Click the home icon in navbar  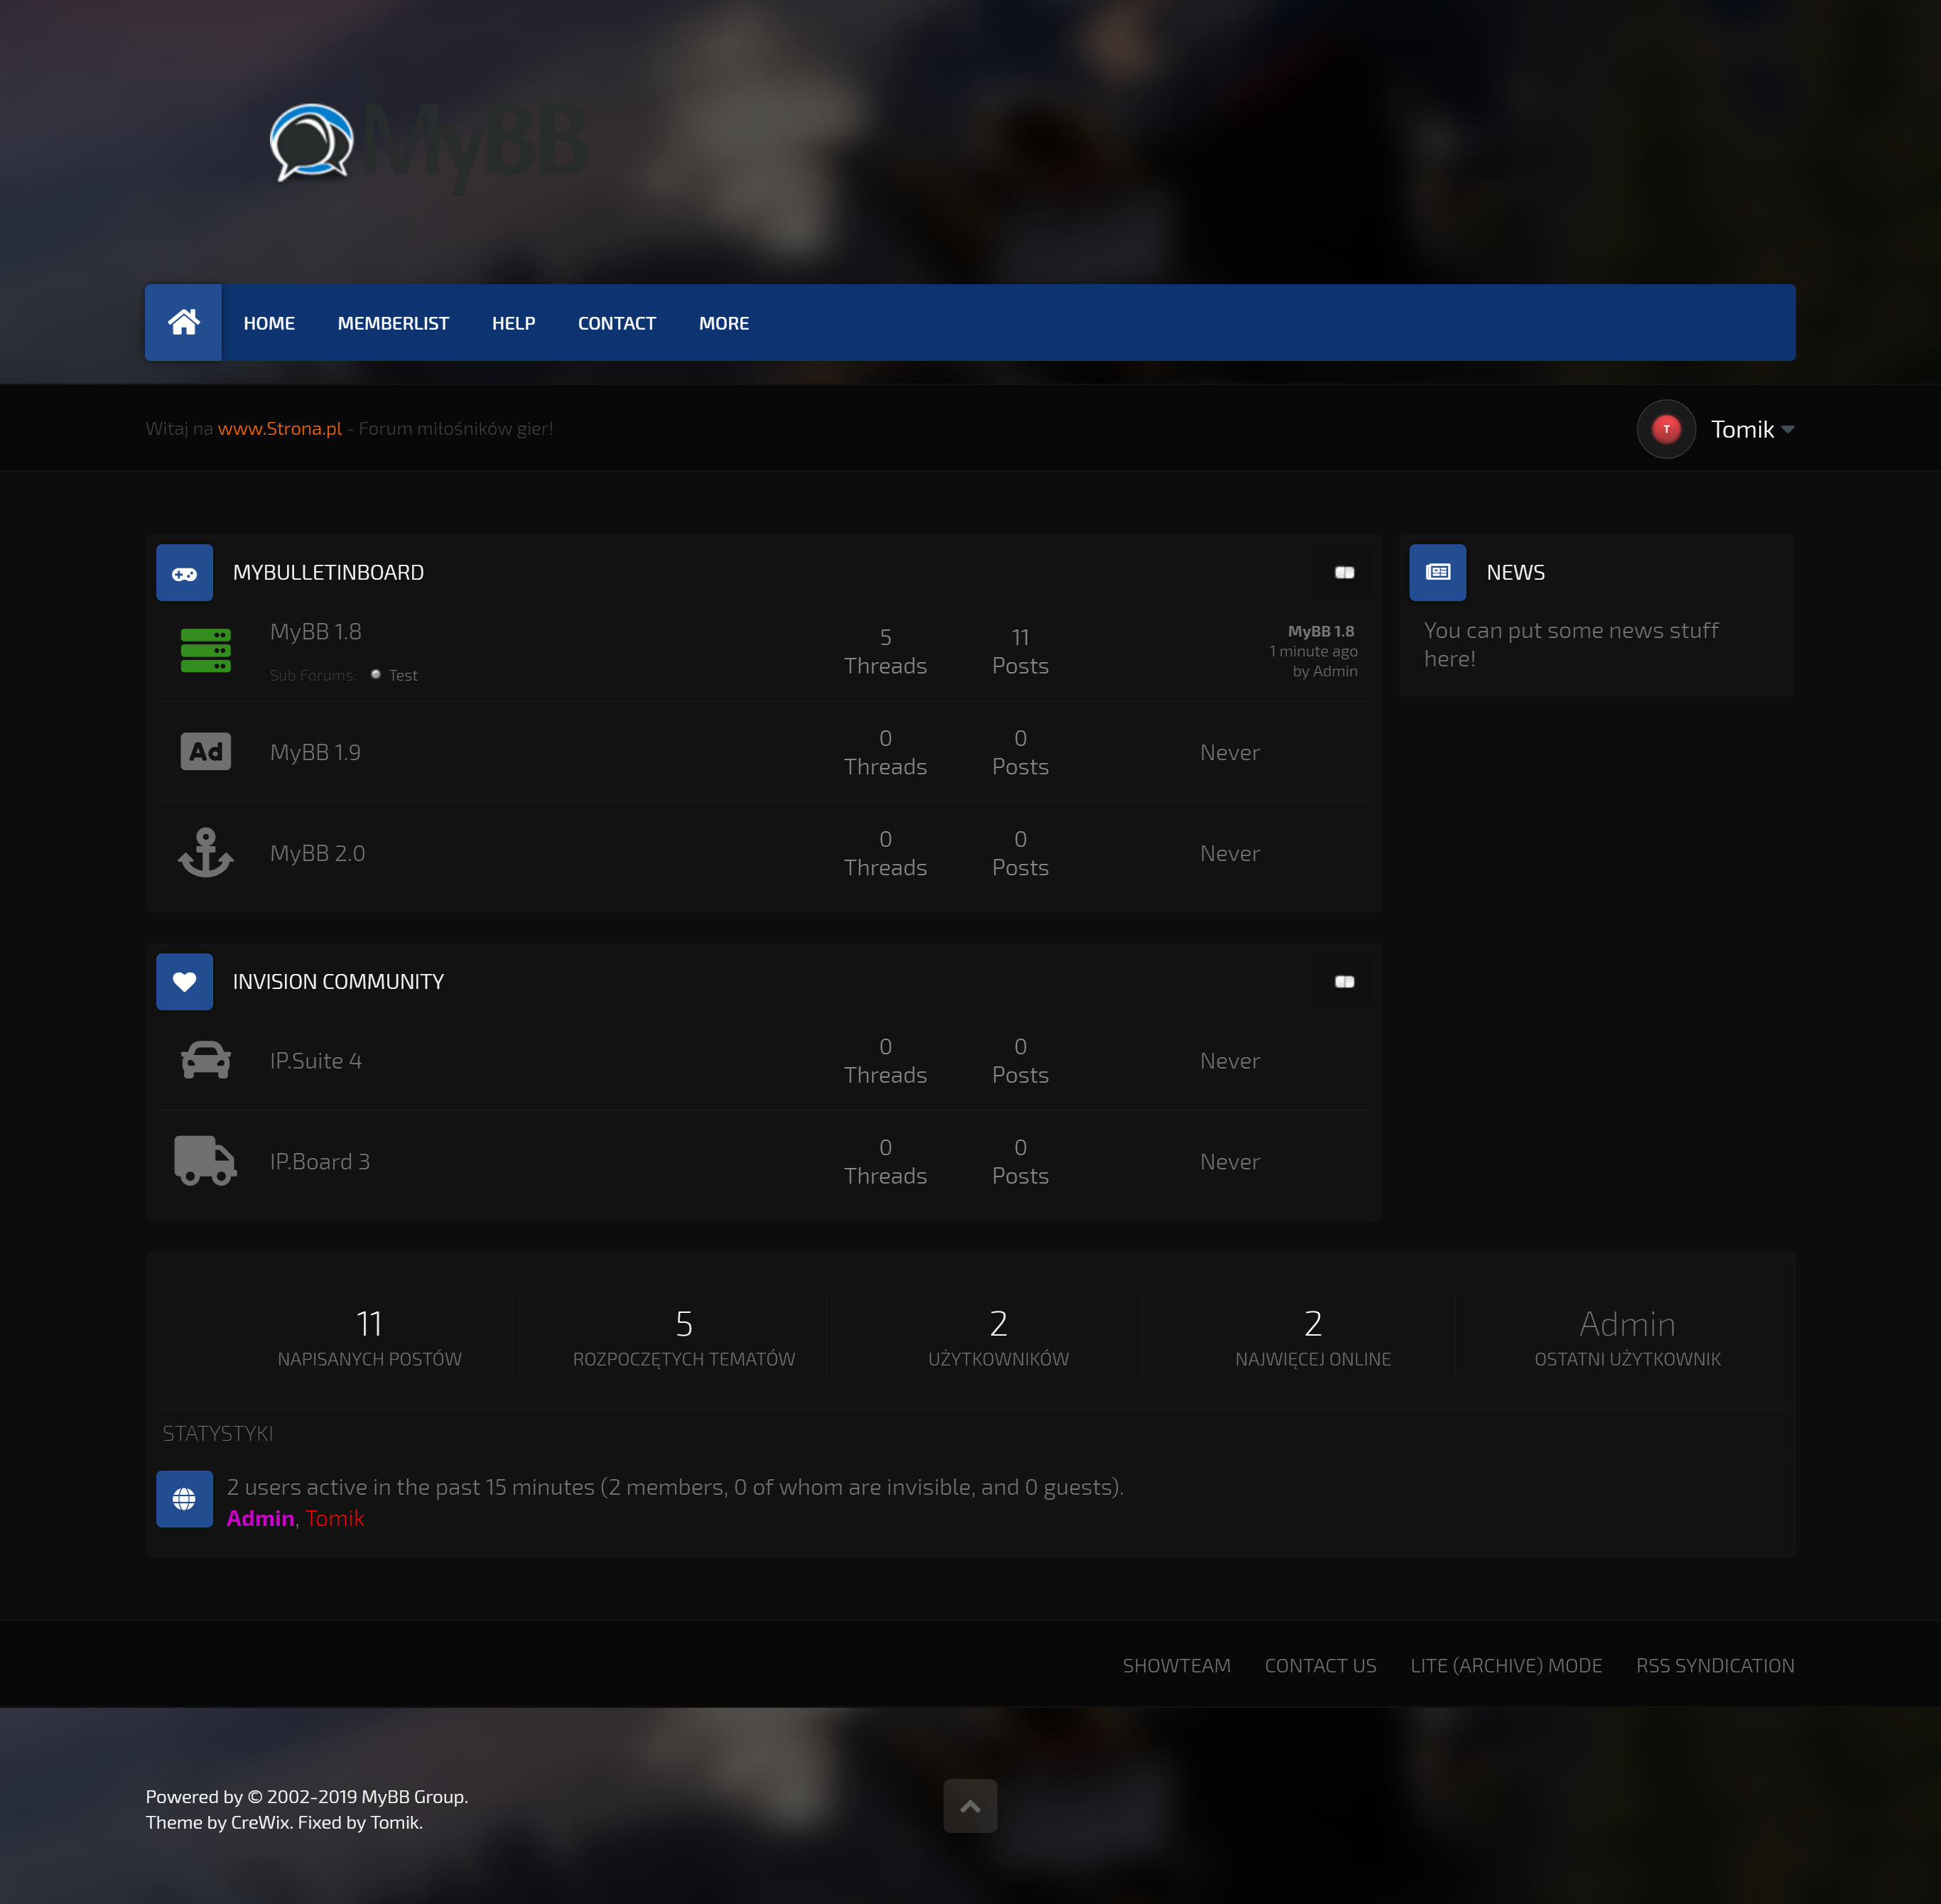click(x=183, y=322)
